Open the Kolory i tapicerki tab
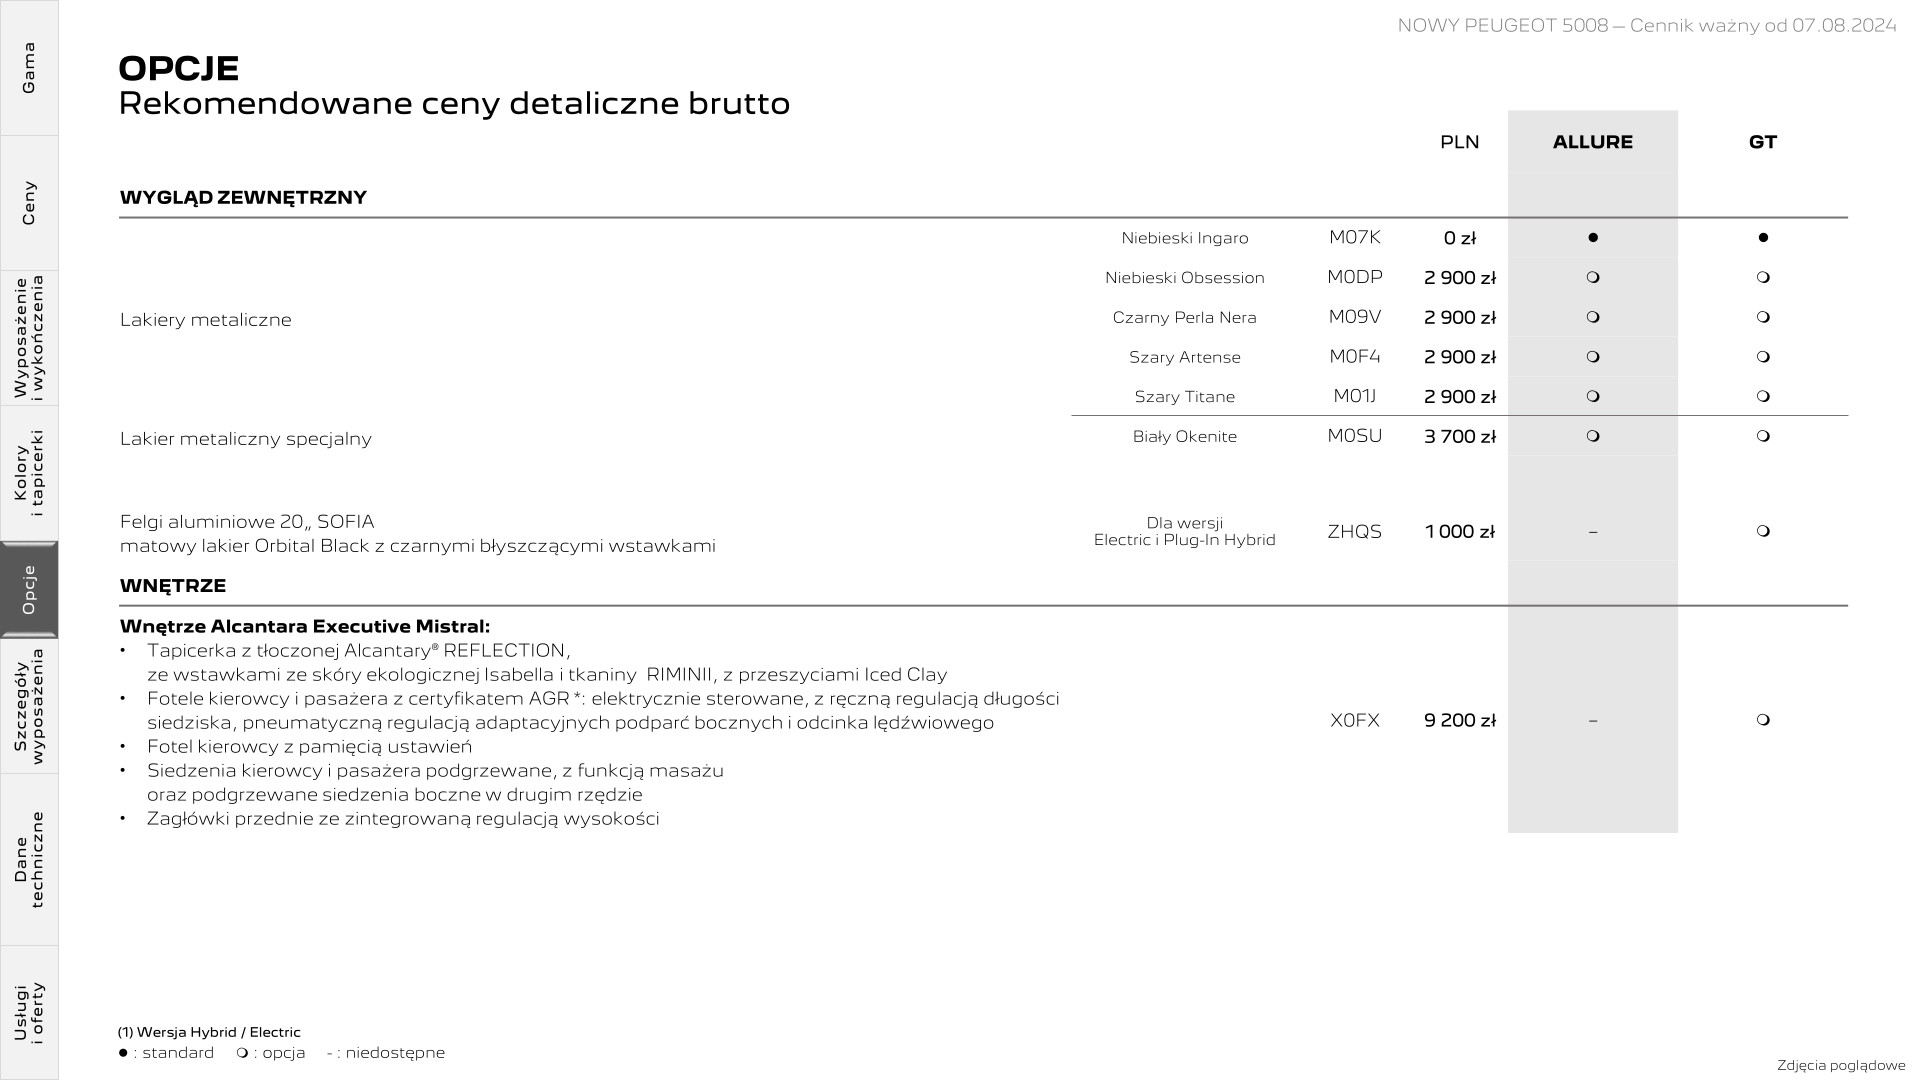 coord(29,473)
